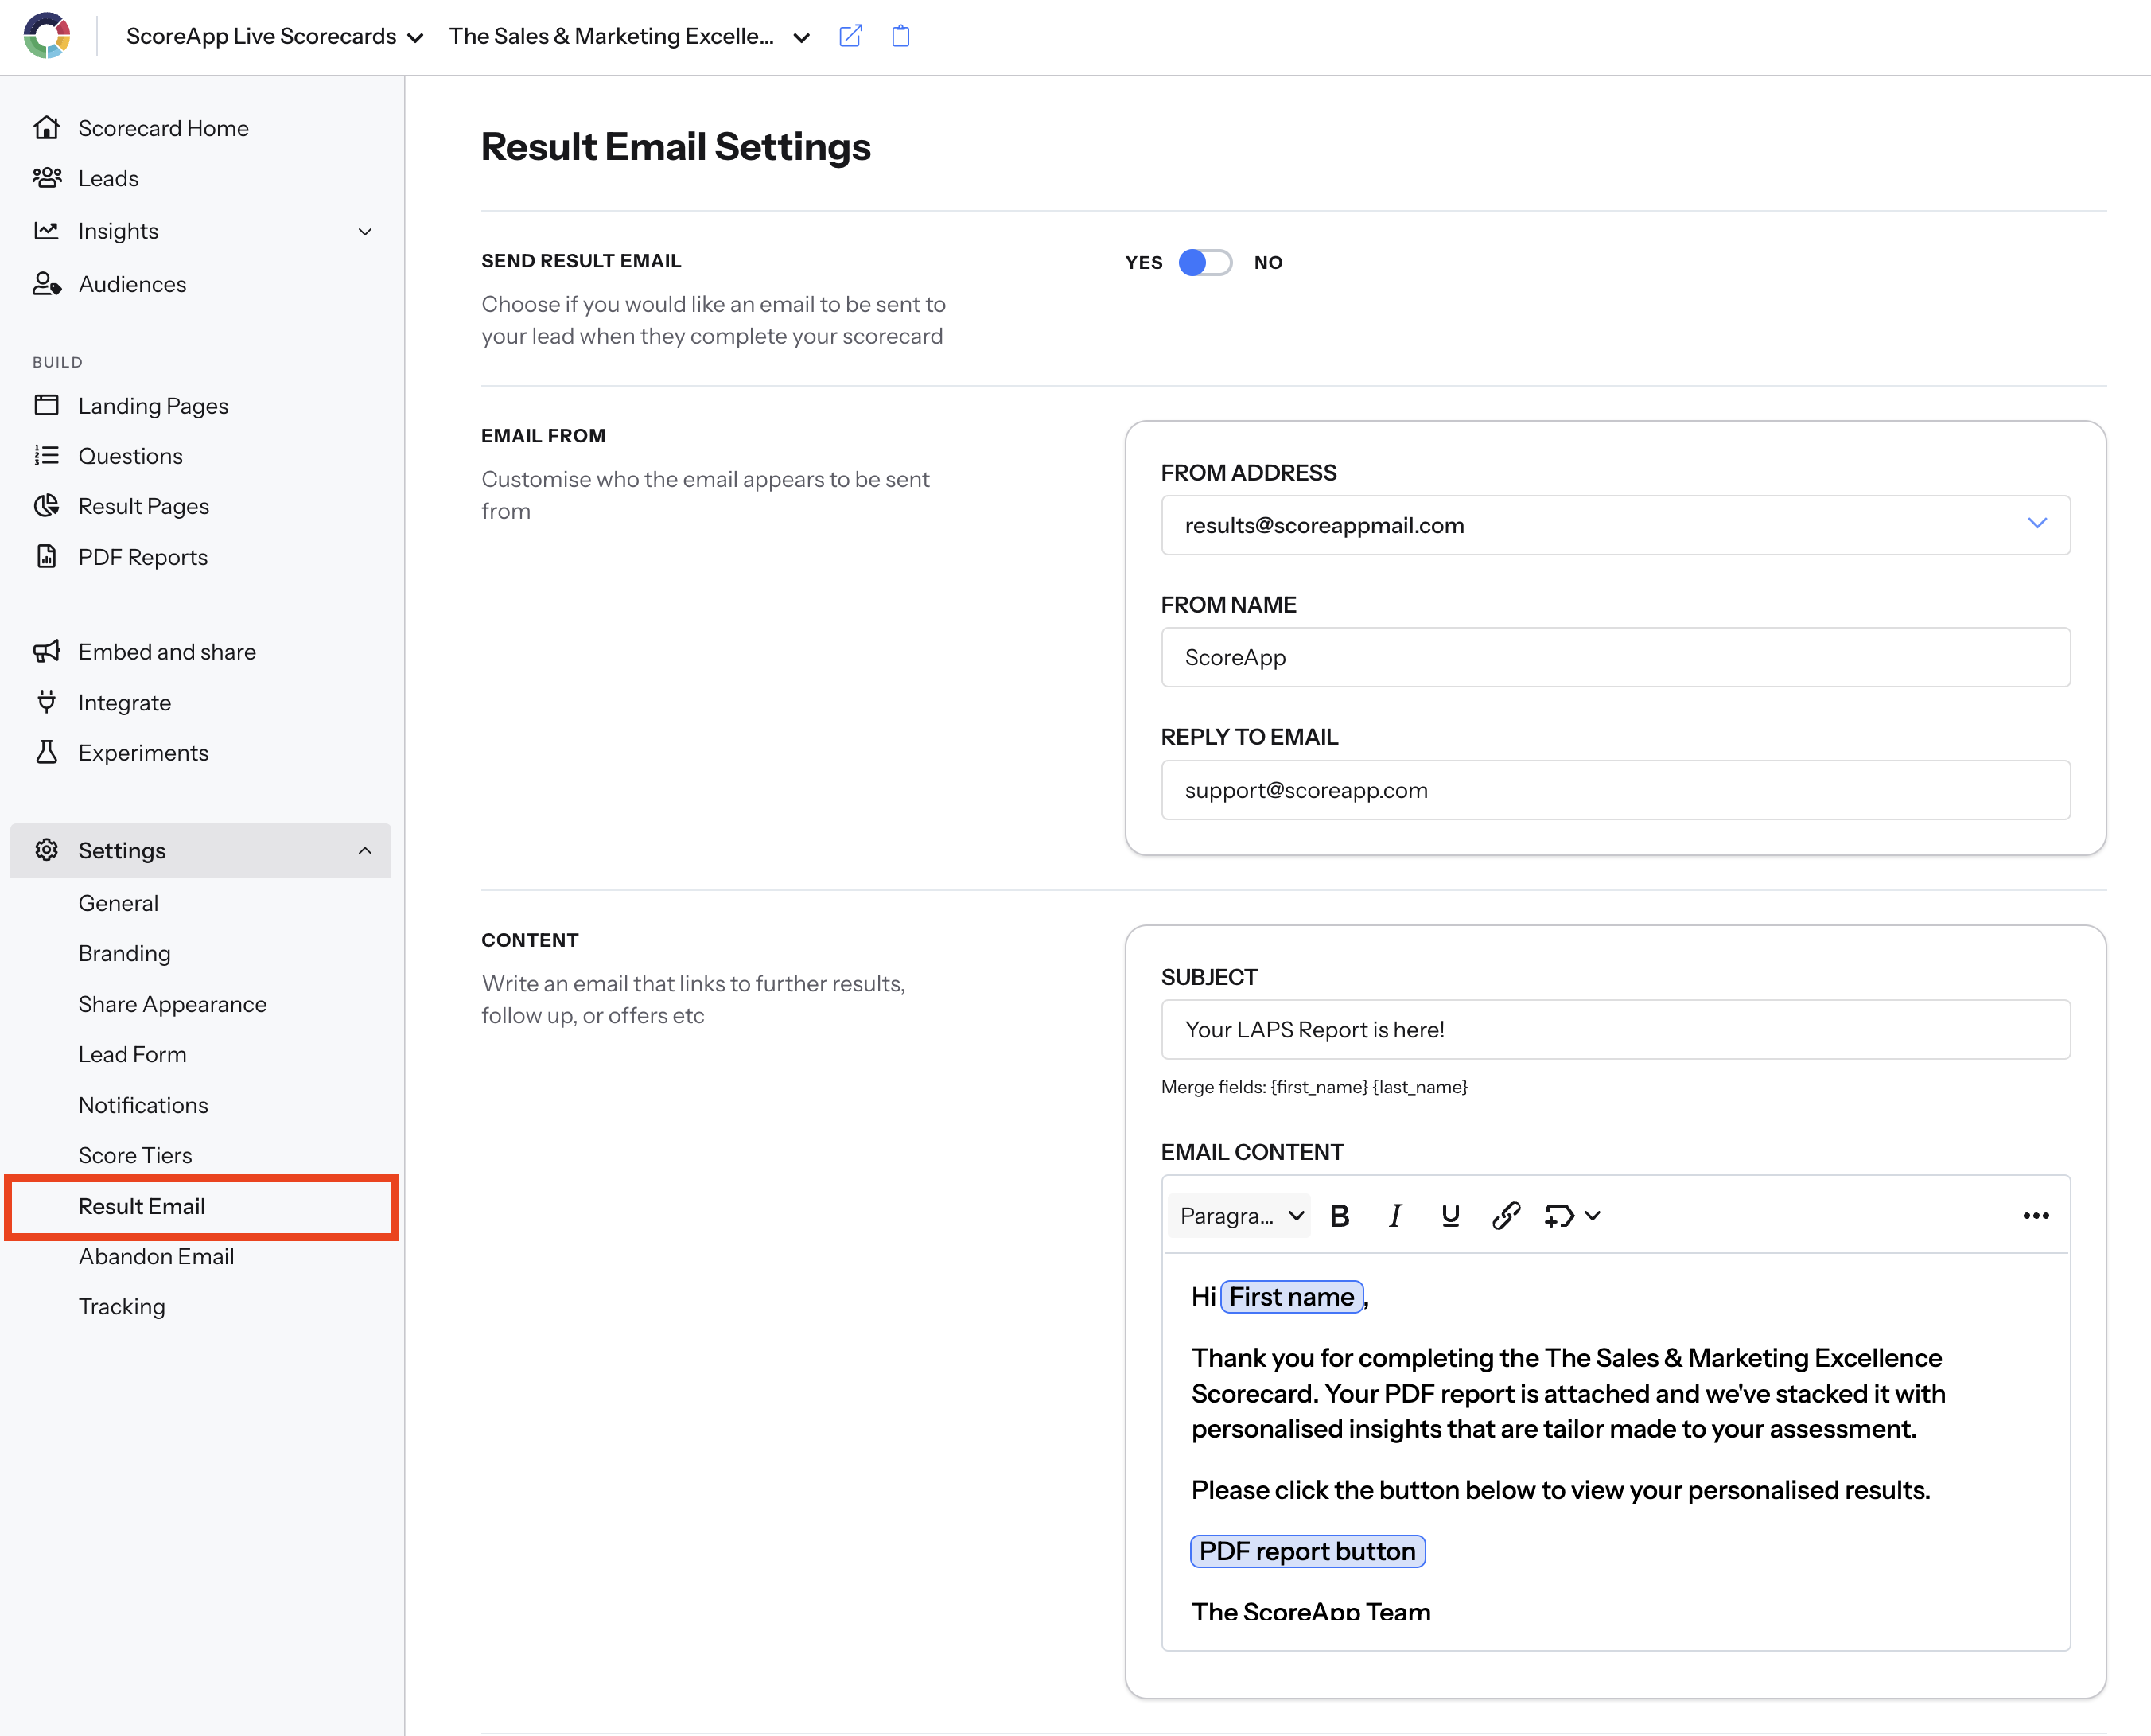Click the Embed and share megaphone icon
2151x1736 pixels.
pyautogui.click(x=46, y=651)
